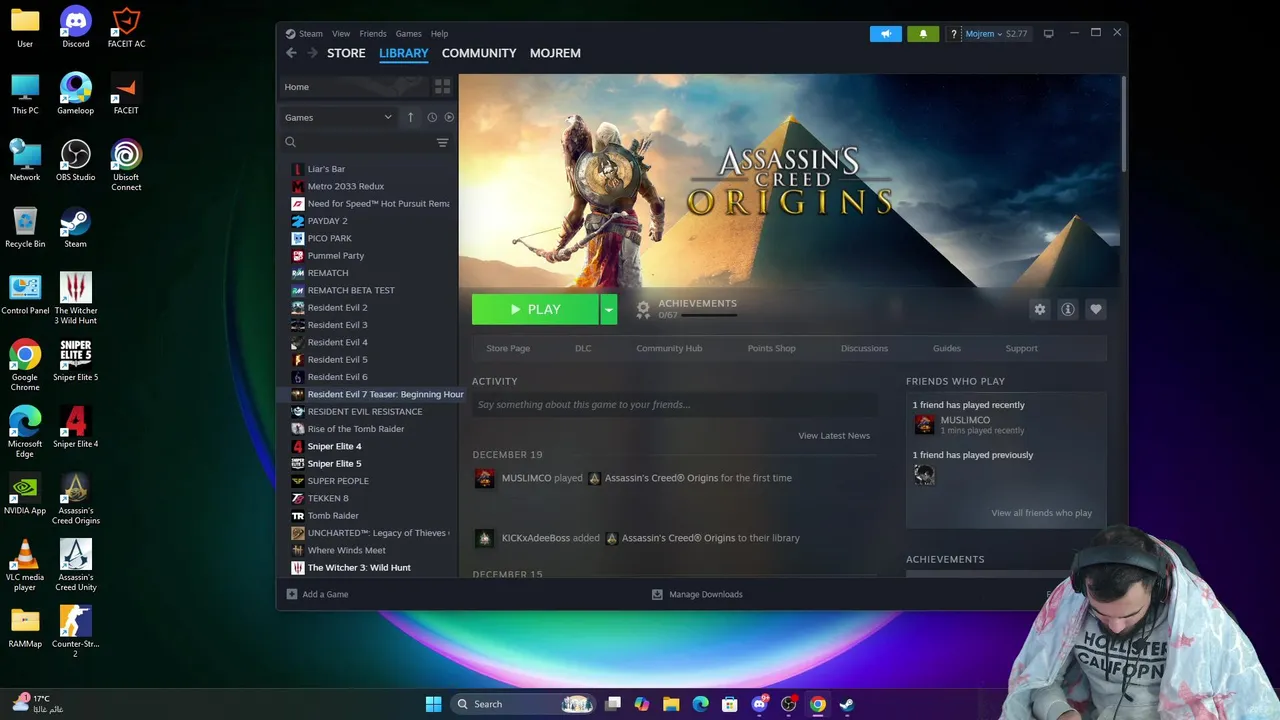The height and width of the screenshot is (720, 1280).
Task: Open The Witcher 3 Wild Hunt desktop shortcut
Action: [x=76, y=298]
